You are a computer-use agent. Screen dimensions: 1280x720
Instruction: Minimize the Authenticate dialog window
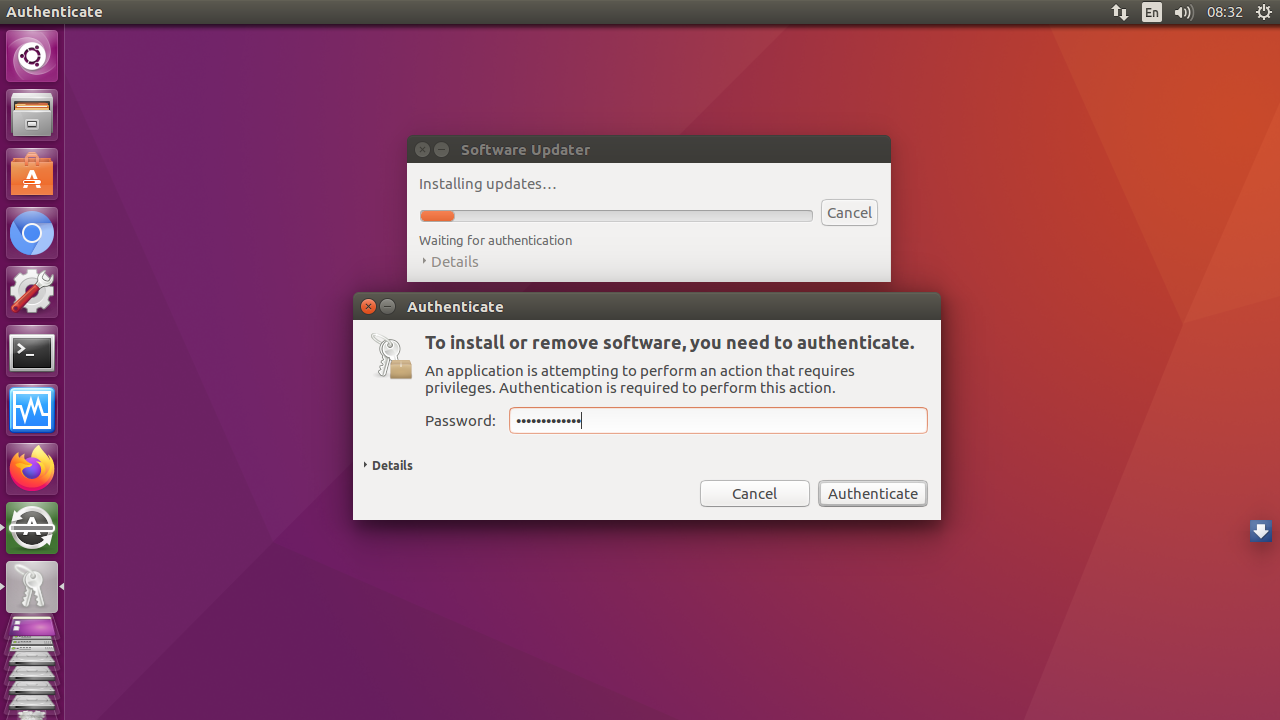pos(388,306)
